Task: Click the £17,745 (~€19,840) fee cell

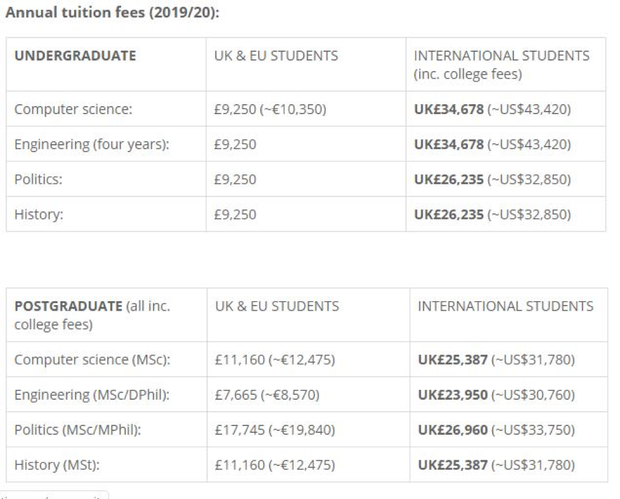Action: coord(275,430)
